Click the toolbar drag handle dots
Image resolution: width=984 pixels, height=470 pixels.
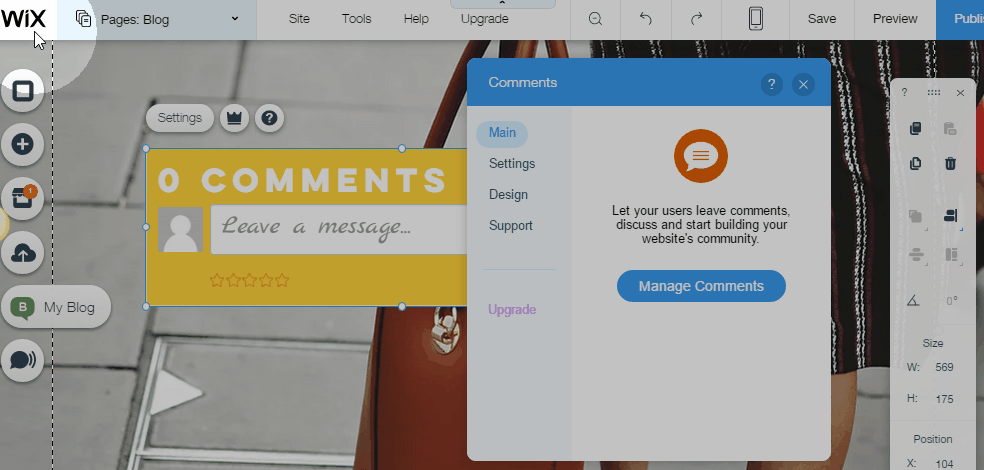[x=934, y=93]
